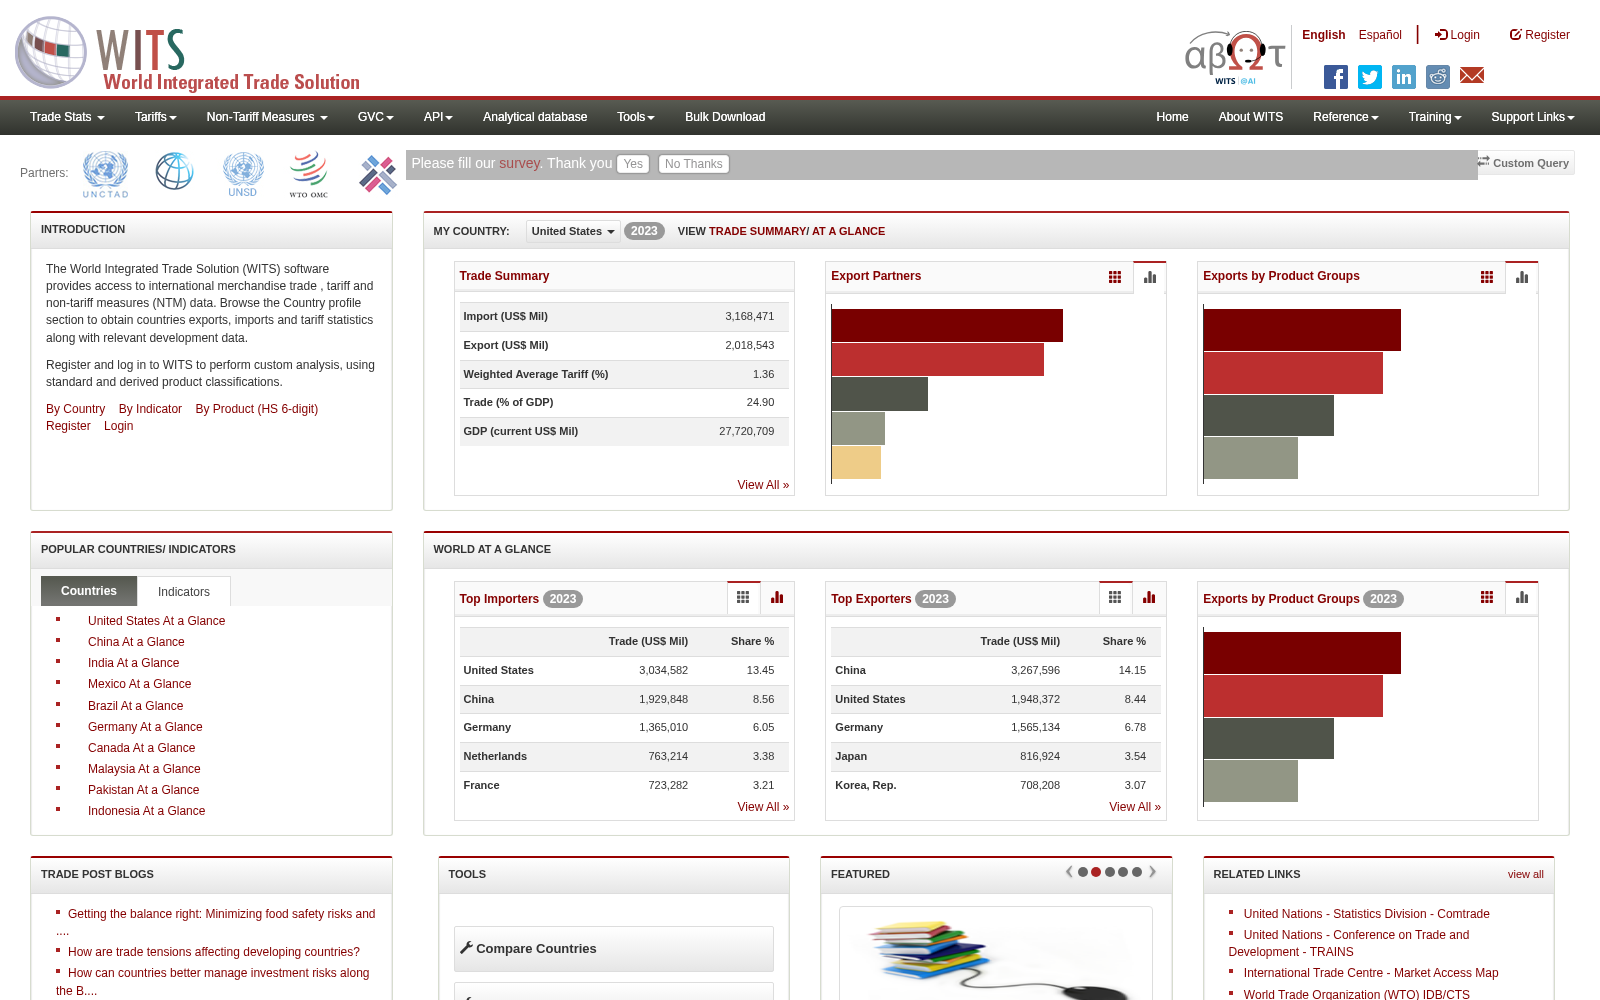
Task: Select the 2023 year badge beside My Country
Action: pos(644,231)
